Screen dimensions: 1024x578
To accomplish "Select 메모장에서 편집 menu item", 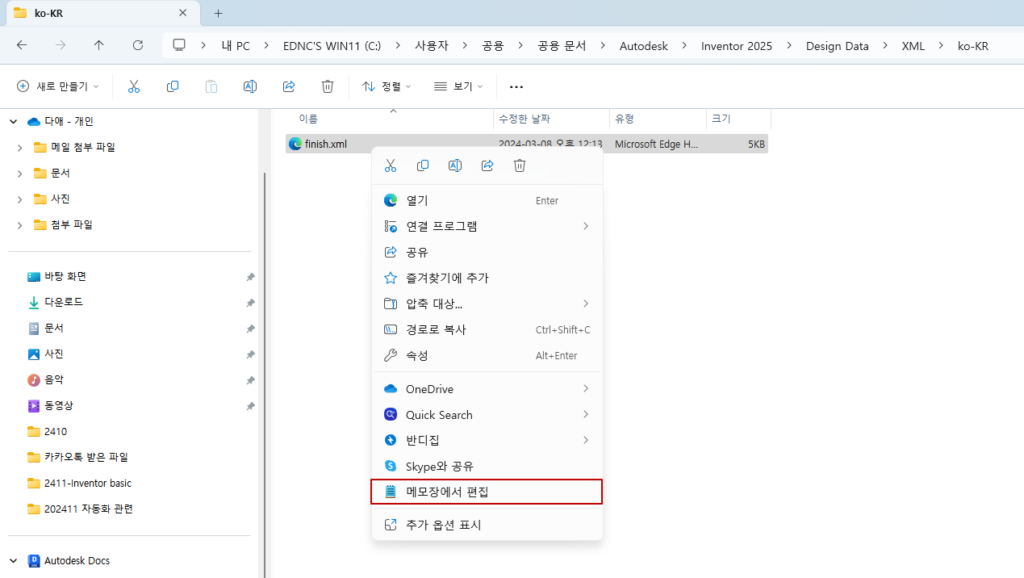I will click(487, 492).
